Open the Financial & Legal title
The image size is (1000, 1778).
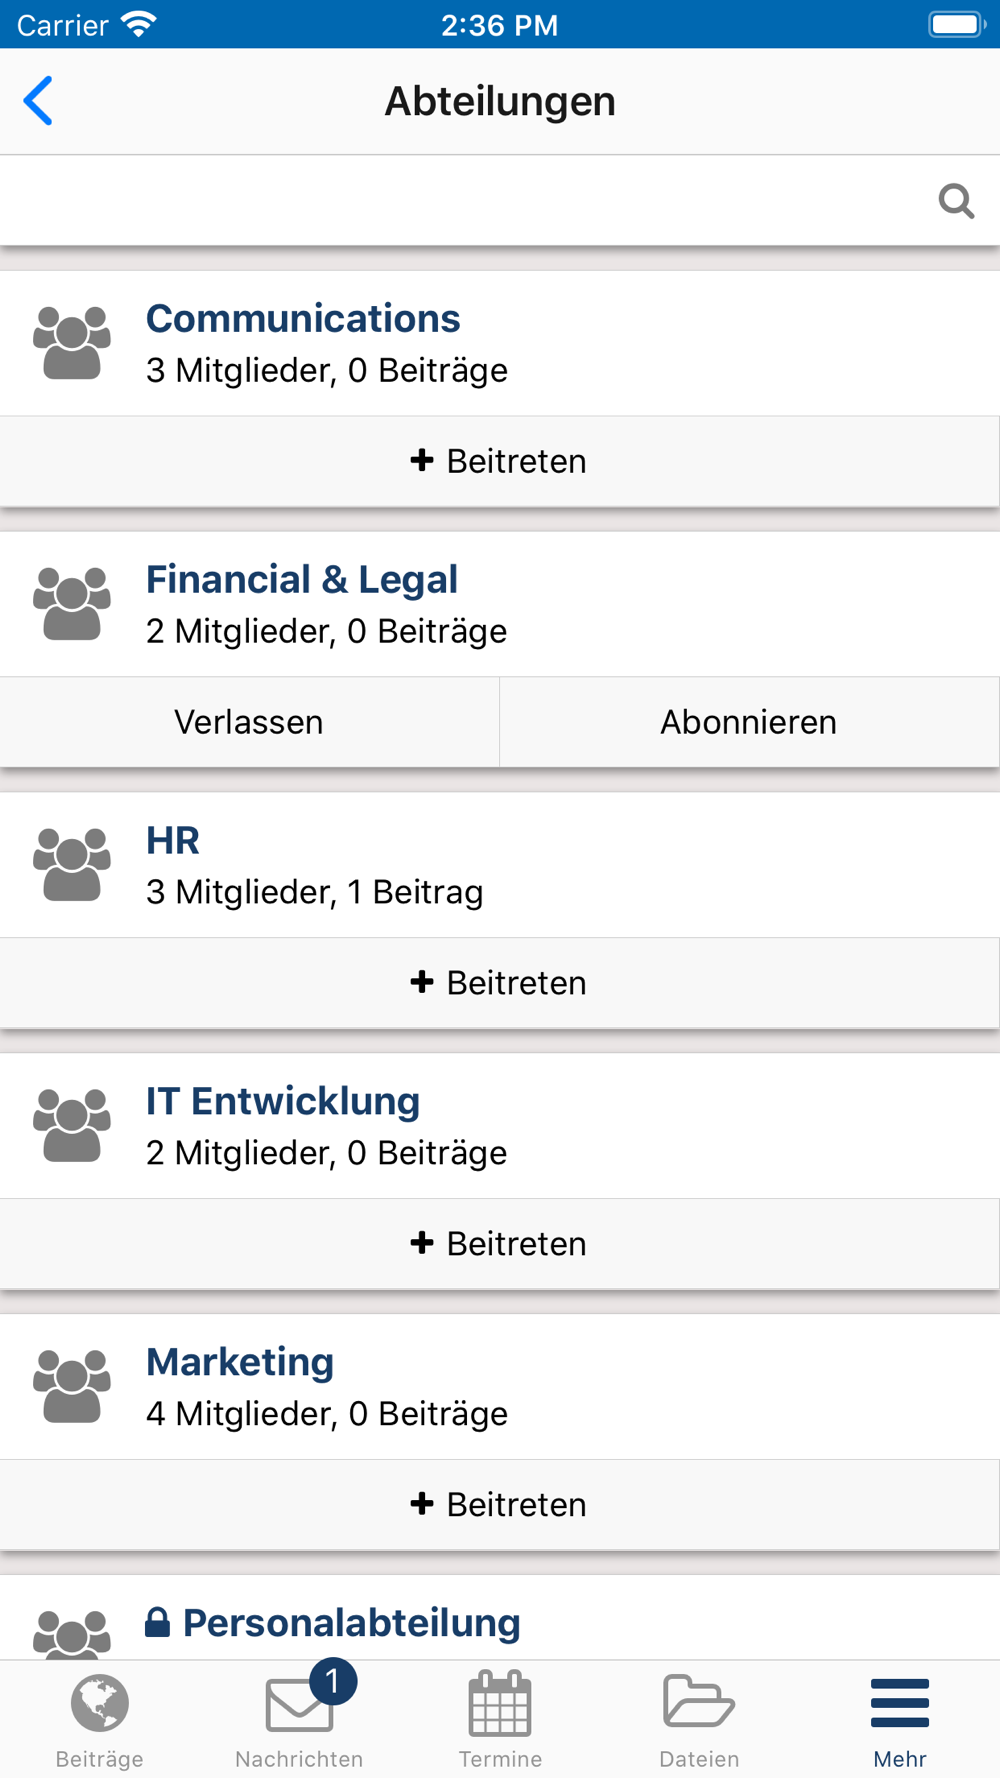click(x=302, y=580)
